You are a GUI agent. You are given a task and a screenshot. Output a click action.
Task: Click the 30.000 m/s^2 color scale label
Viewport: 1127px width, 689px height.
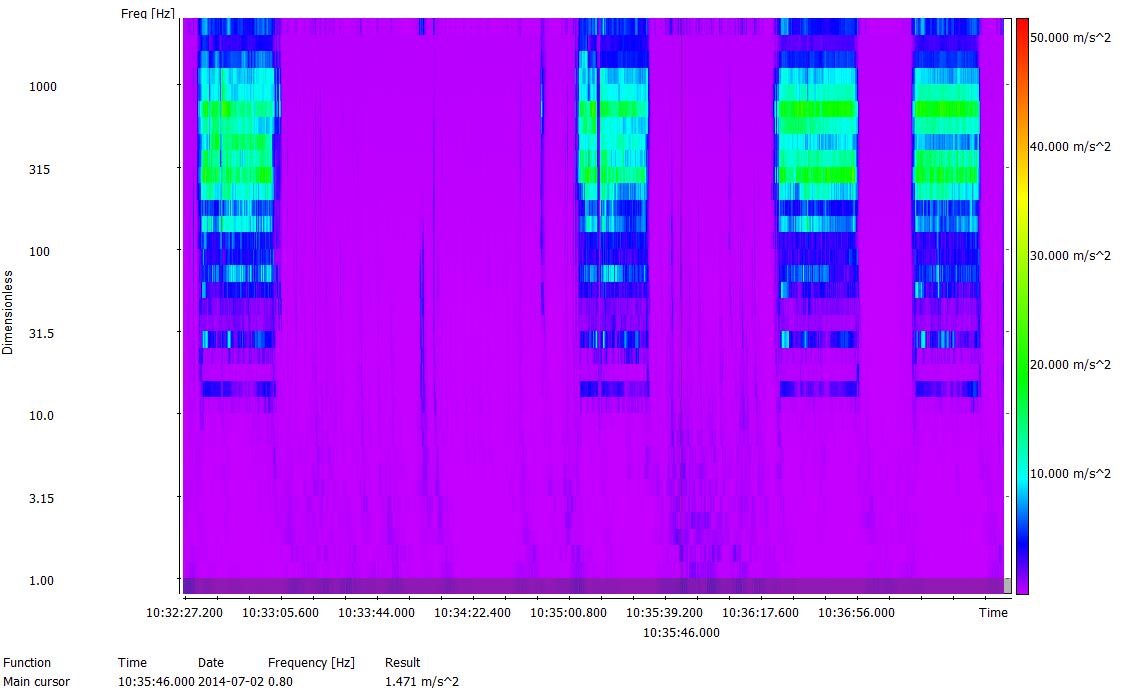click(1070, 256)
